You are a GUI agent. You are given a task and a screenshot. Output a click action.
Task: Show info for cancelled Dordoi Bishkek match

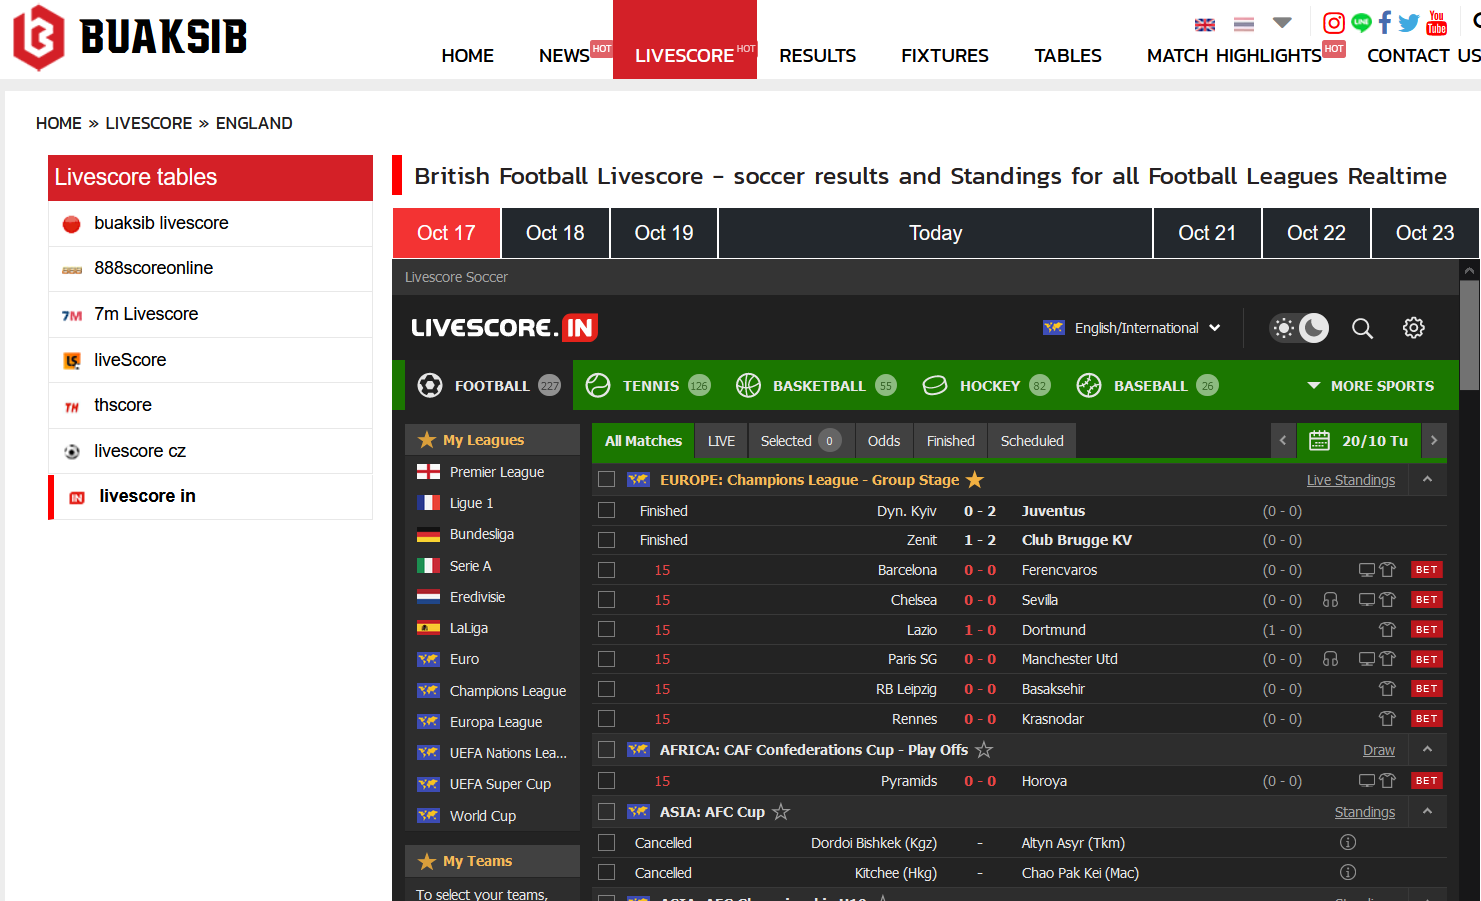tap(1348, 842)
